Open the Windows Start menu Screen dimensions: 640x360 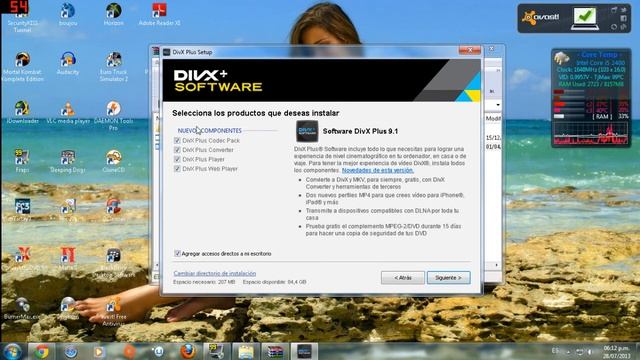pyautogui.click(x=13, y=351)
